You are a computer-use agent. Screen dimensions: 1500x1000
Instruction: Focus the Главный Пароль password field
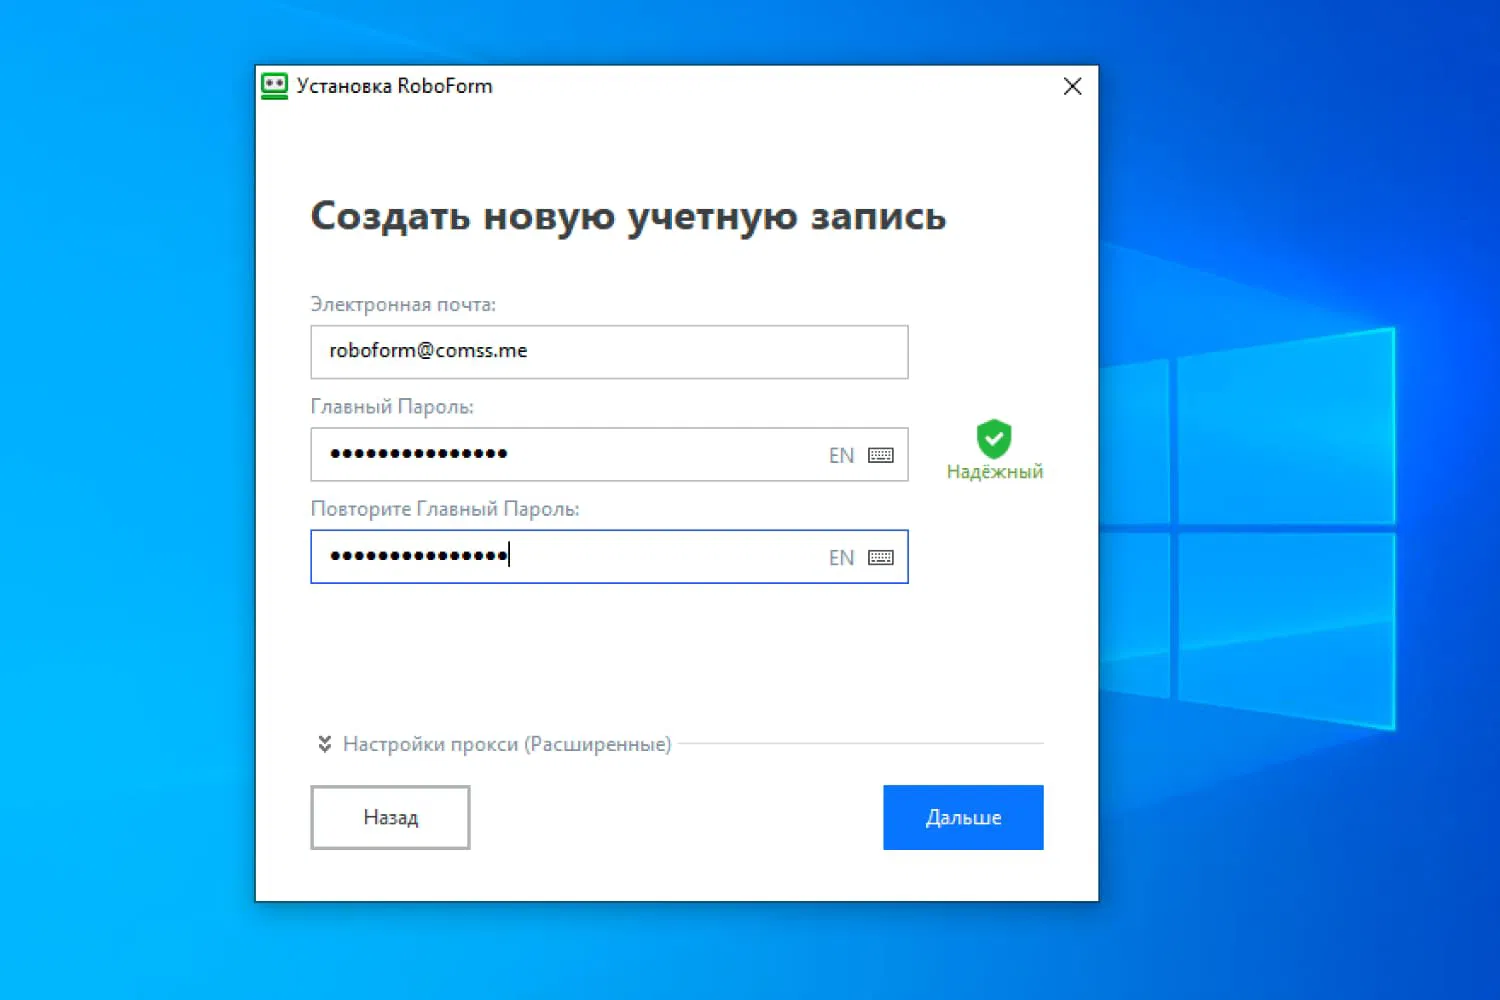609,454
